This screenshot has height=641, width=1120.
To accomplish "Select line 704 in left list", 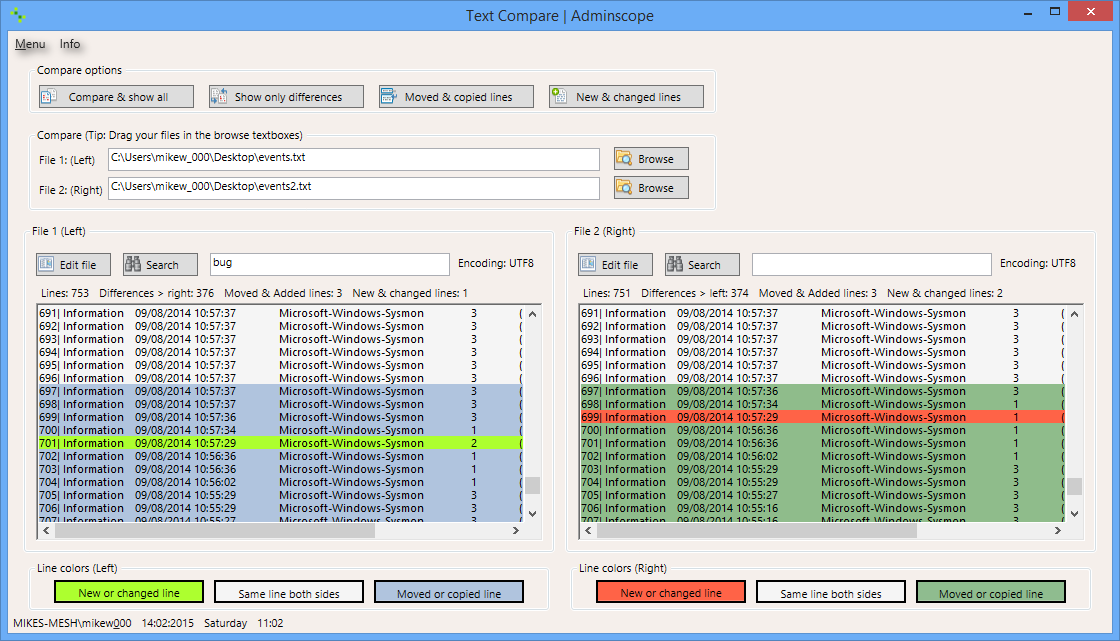I will (280, 482).
